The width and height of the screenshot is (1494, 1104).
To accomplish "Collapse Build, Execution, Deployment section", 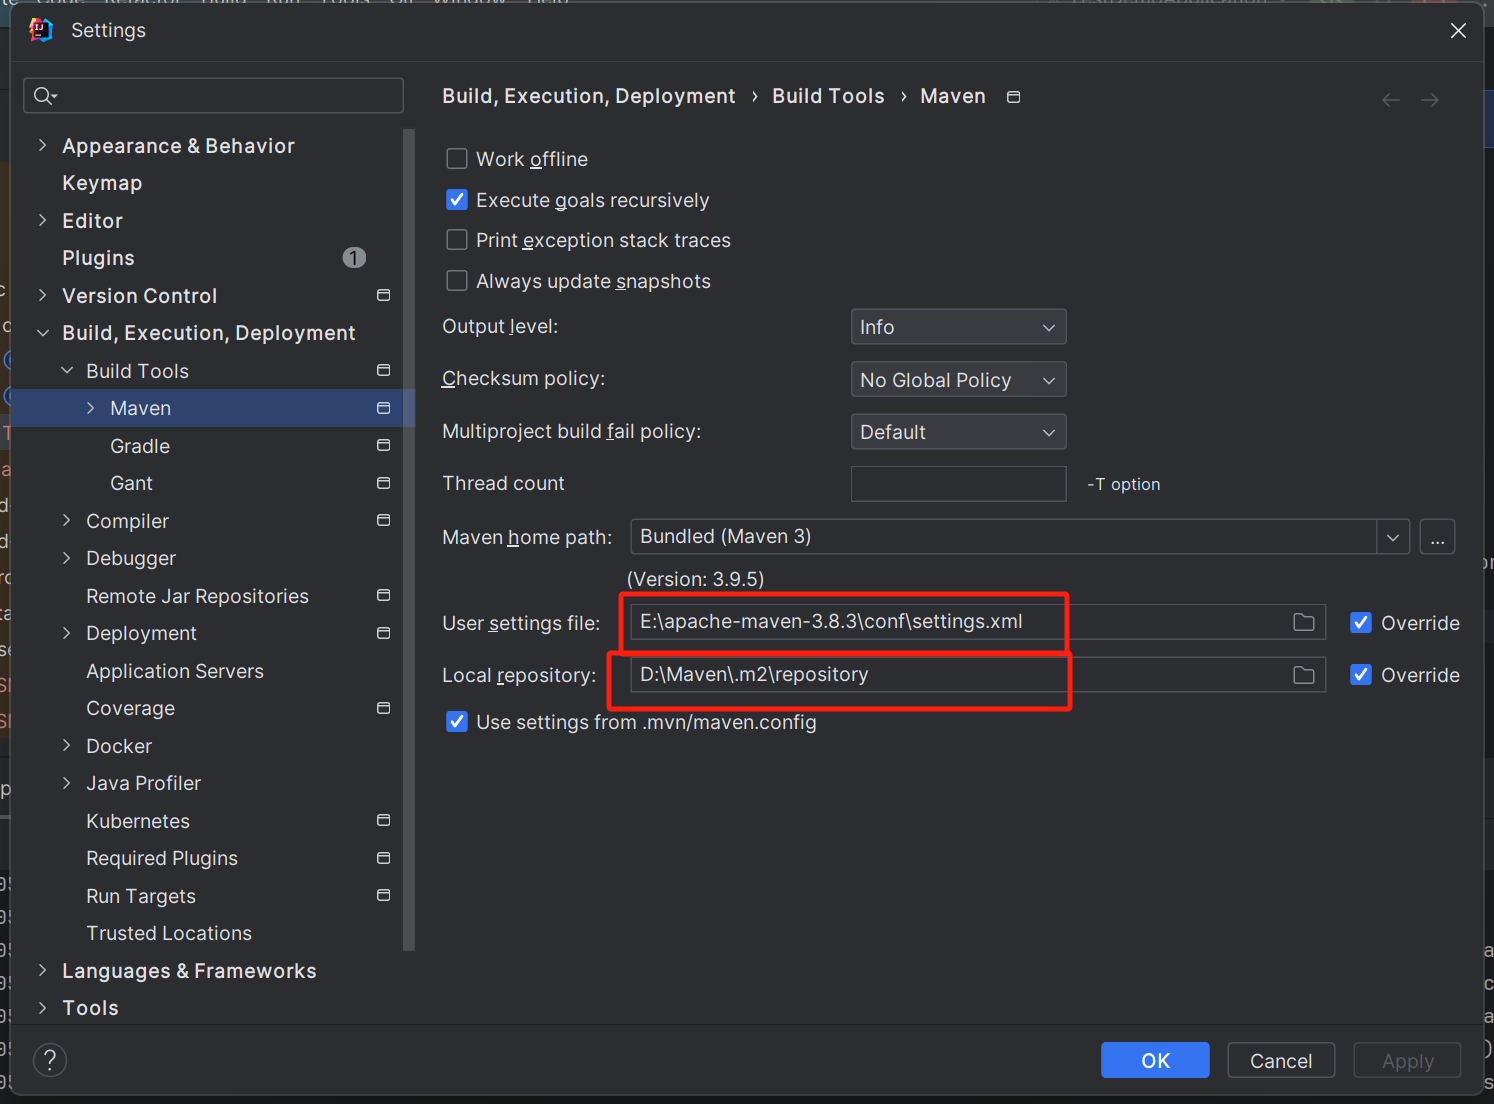I will [42, 333].
